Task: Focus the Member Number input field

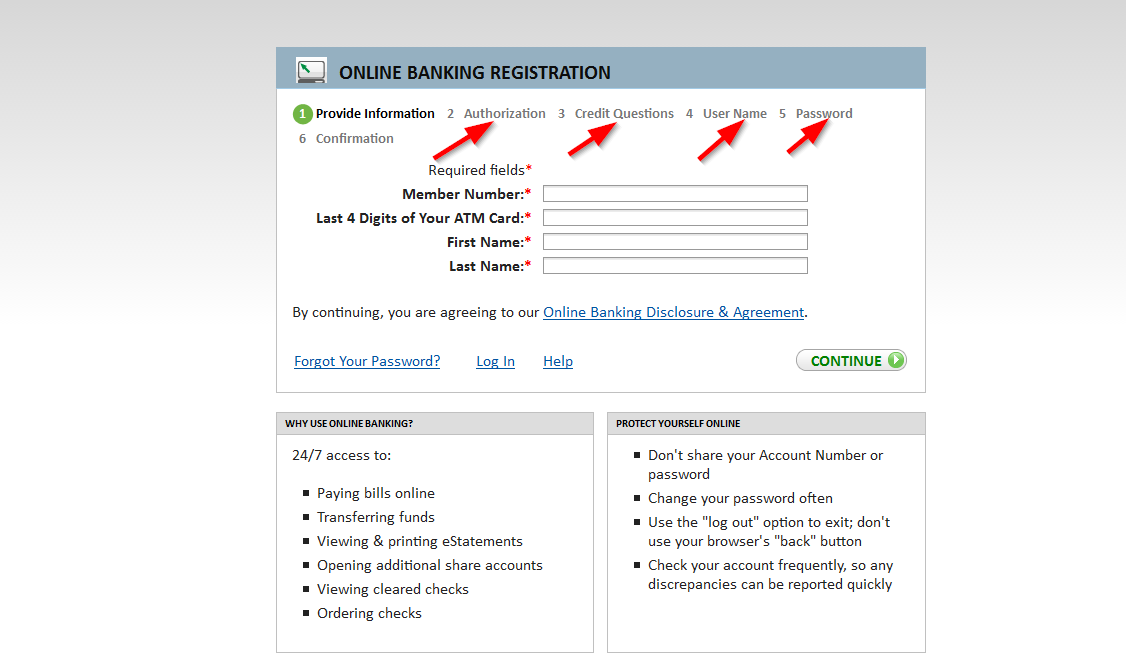Action: point(675,194)
